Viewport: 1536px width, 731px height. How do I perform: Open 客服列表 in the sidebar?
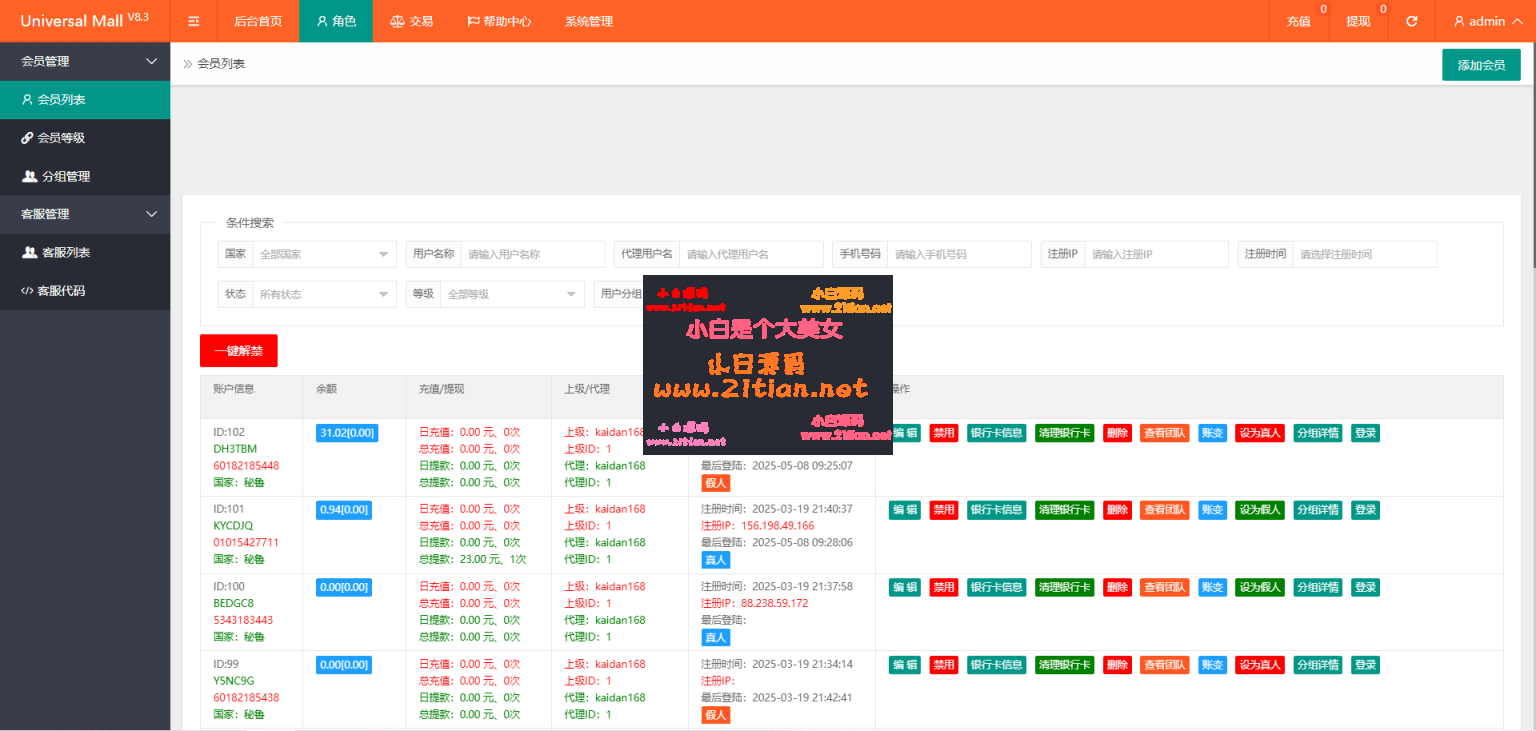click(x=85, y=252)
